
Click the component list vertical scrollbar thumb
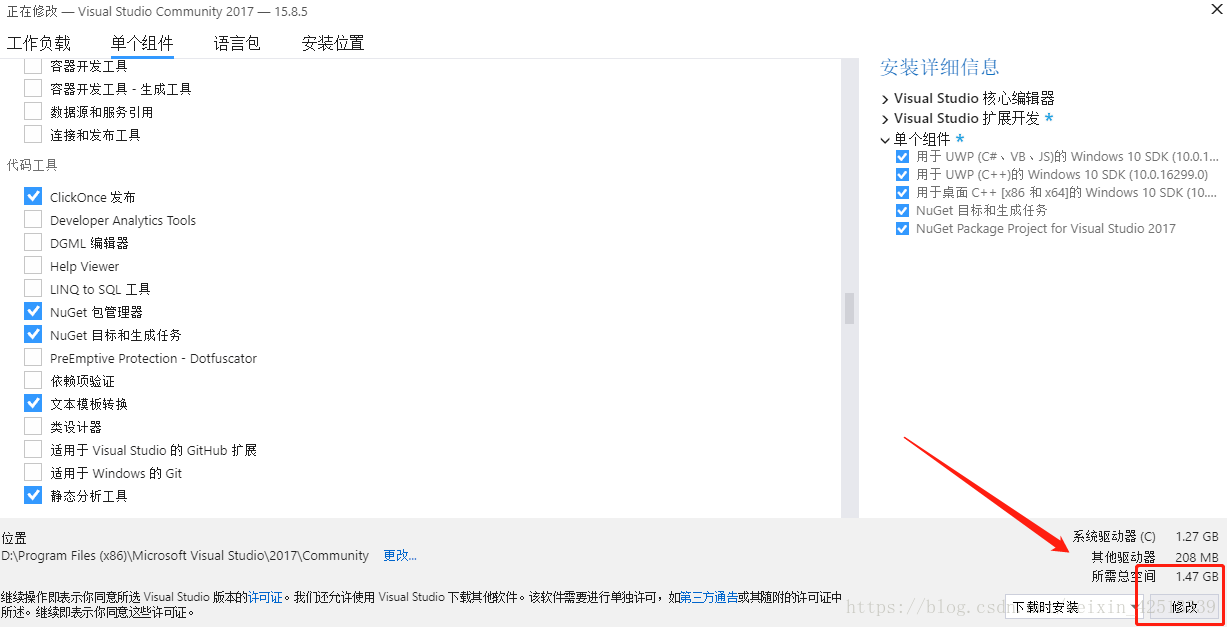849,308
